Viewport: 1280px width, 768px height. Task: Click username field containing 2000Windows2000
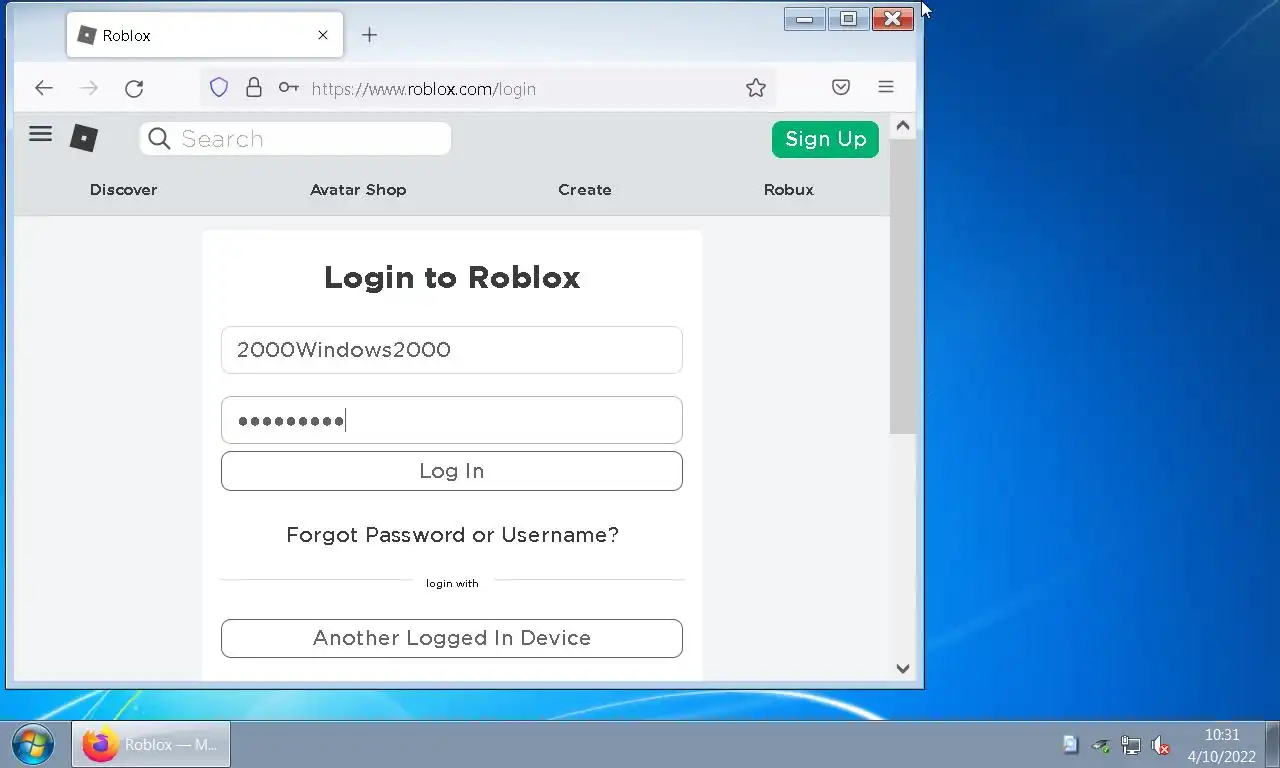[x=452, y=350]
